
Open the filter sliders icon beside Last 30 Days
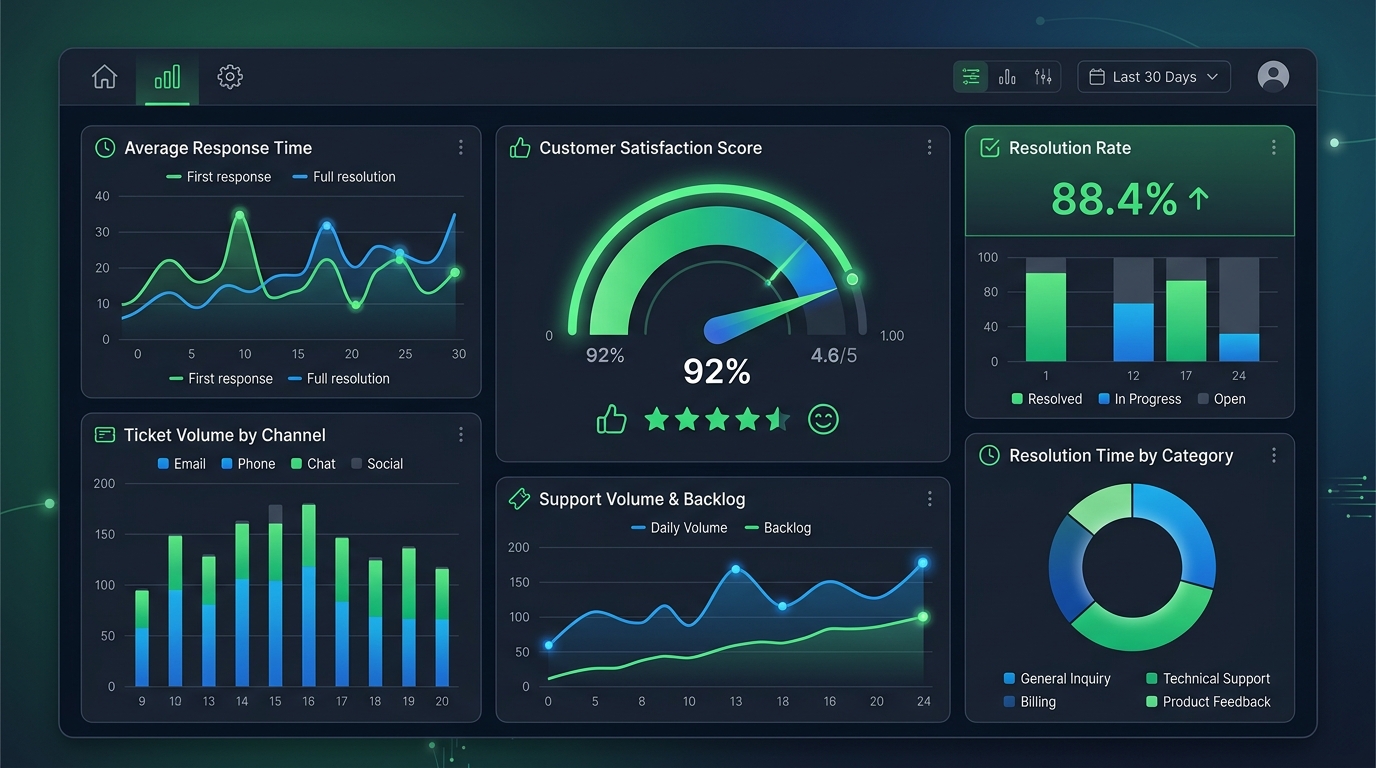1043,77
